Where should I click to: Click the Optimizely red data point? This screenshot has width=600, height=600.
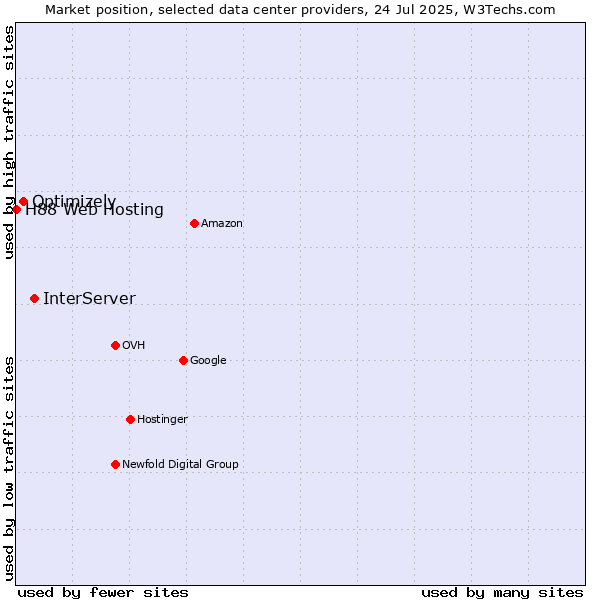pos(23,201)
